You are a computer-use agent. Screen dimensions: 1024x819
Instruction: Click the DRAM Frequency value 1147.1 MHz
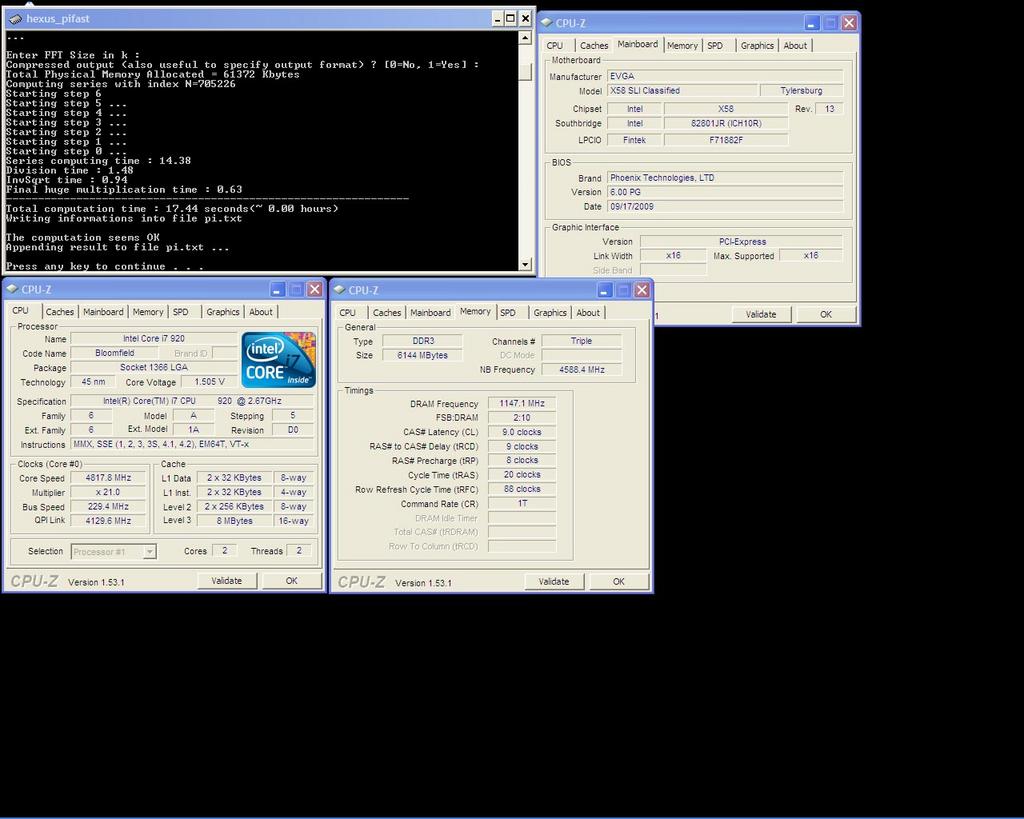522,404
